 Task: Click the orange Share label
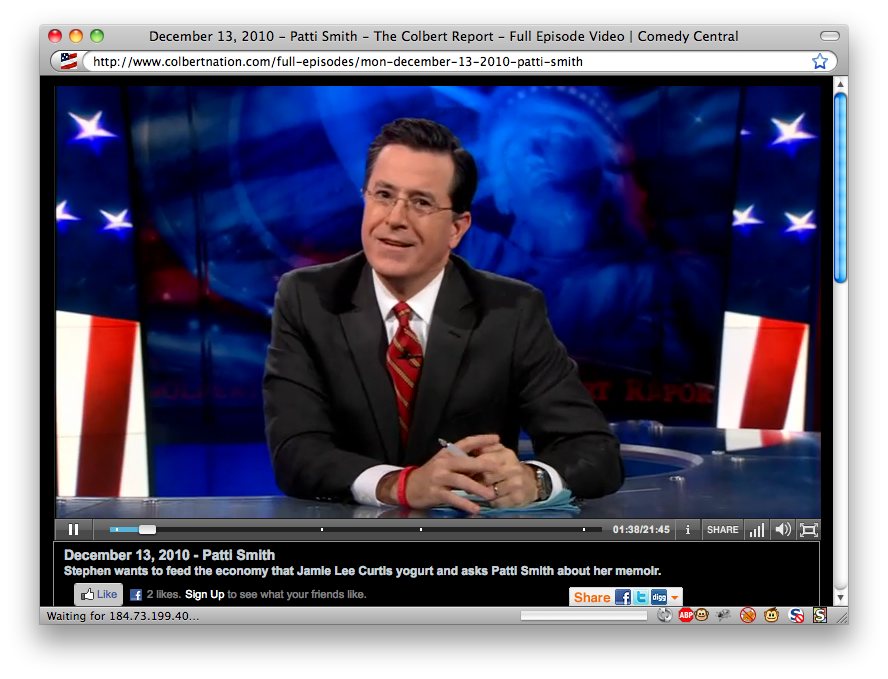click(x=592, y=597)
